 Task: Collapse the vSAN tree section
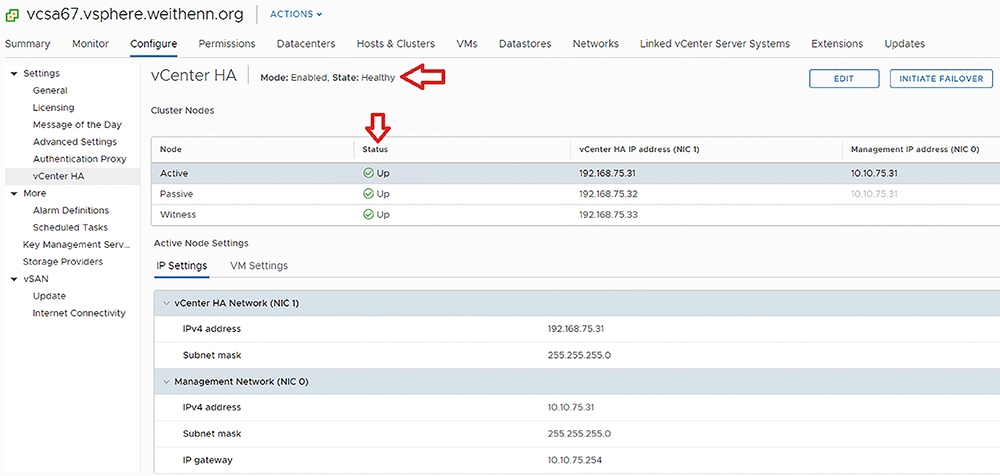14,279
